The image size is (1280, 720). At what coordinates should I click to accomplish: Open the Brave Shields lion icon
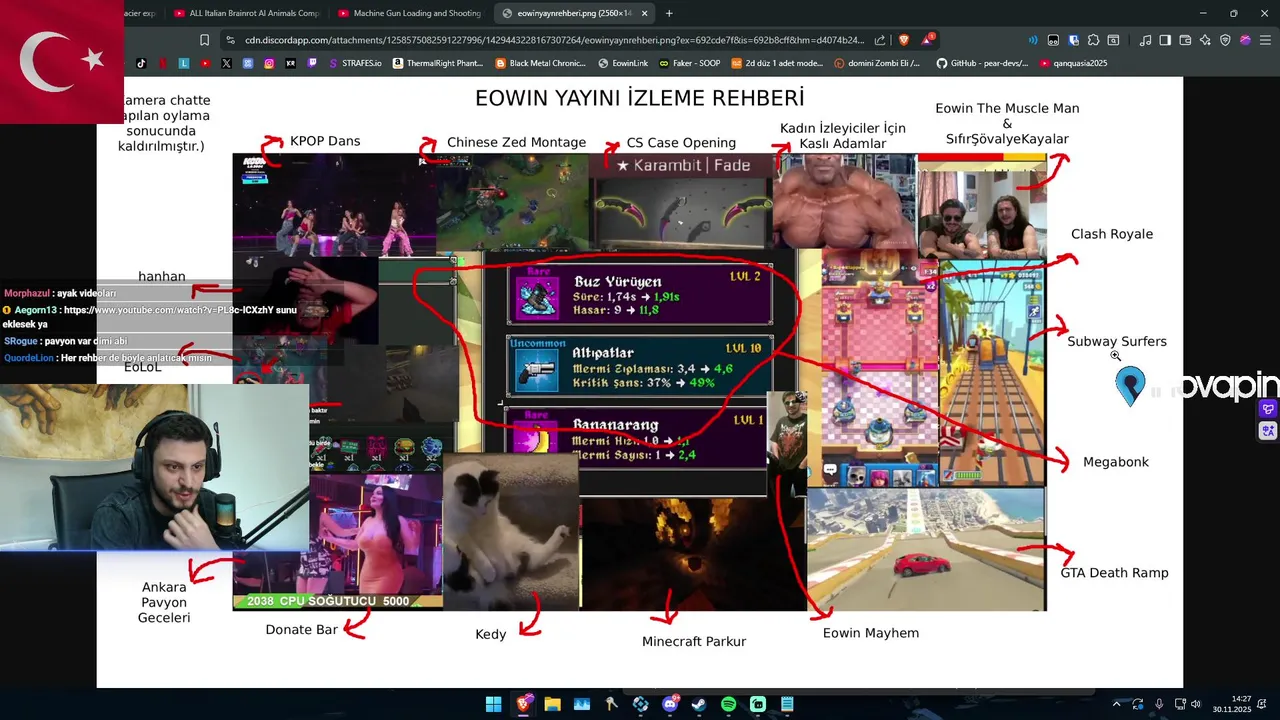click(904, 40)
